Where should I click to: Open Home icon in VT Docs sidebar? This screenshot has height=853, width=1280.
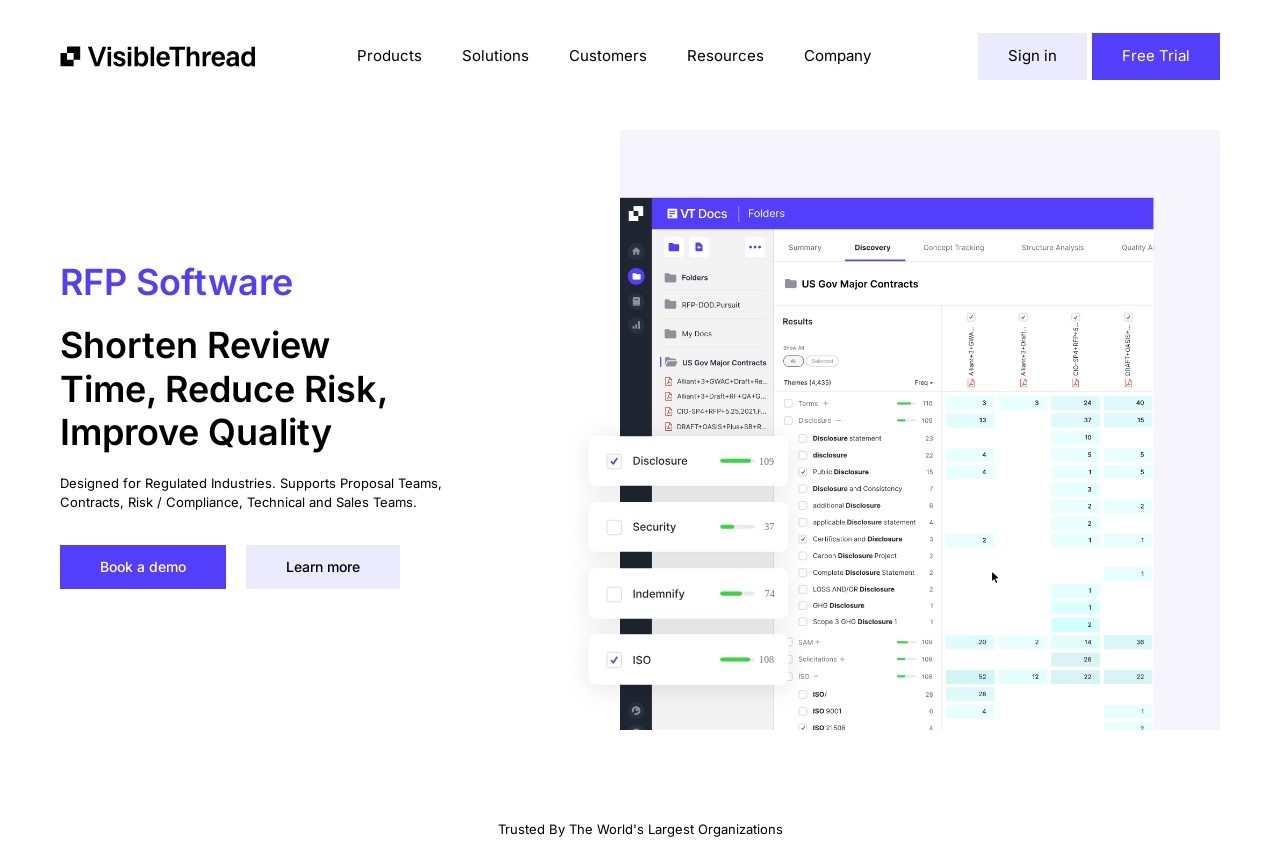(x=636, y=251)
